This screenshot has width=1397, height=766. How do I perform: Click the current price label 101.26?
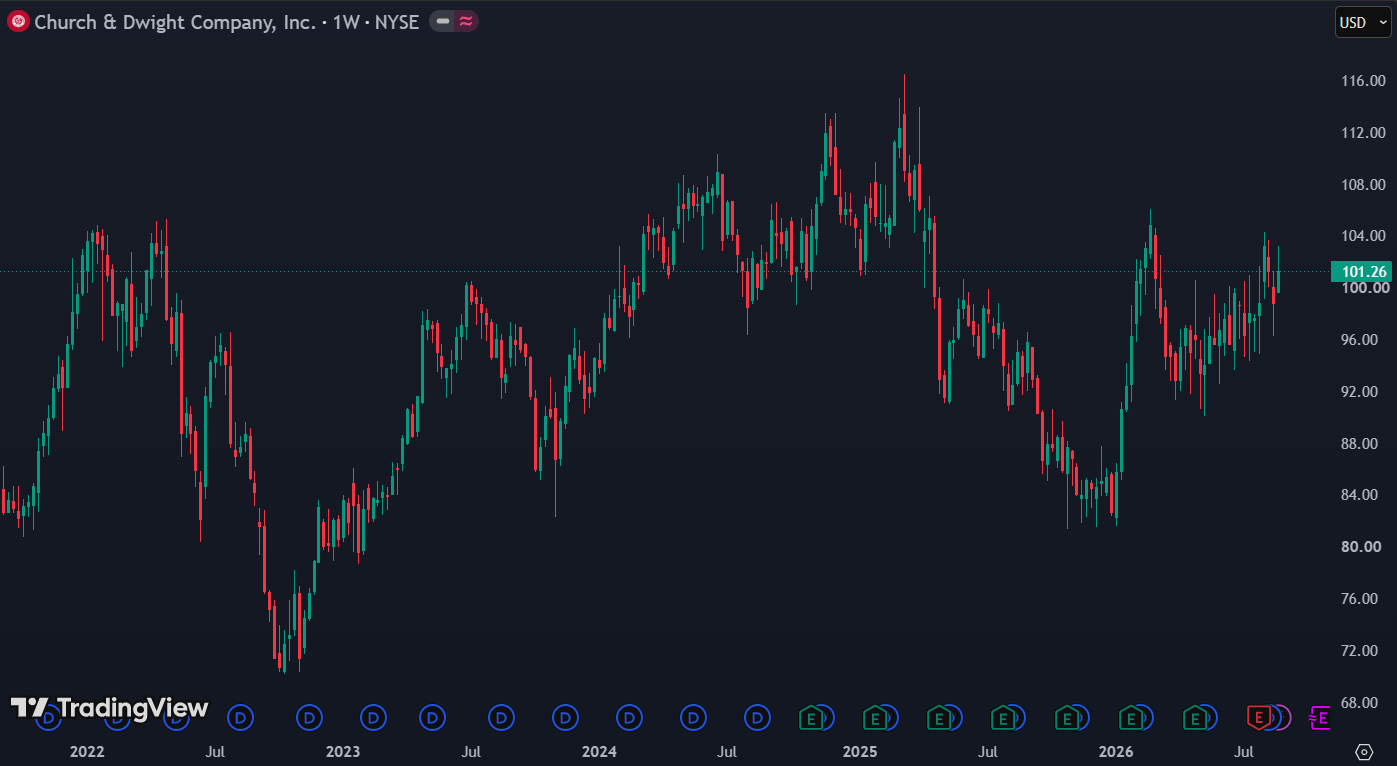(x=1361, y=271)
